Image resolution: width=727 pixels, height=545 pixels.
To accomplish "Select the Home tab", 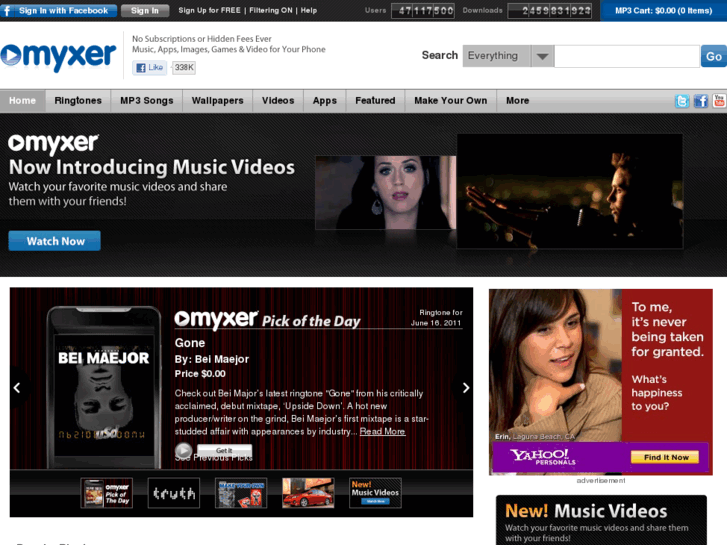I will coord(22,101).
